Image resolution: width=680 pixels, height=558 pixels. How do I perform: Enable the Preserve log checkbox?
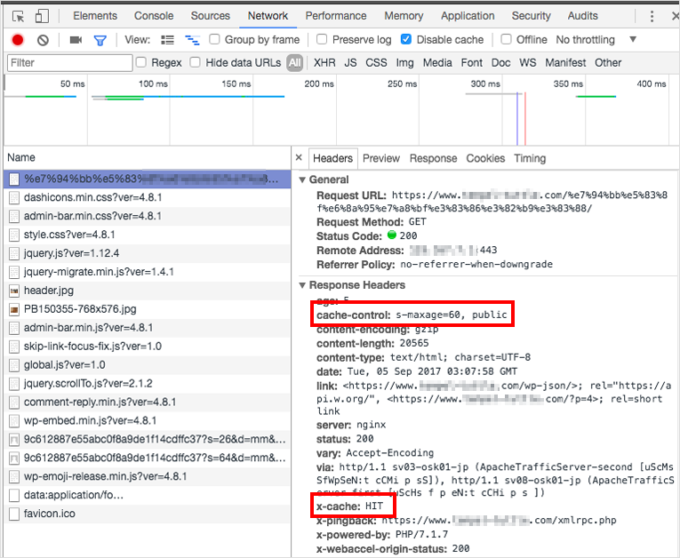click(322, 39)
